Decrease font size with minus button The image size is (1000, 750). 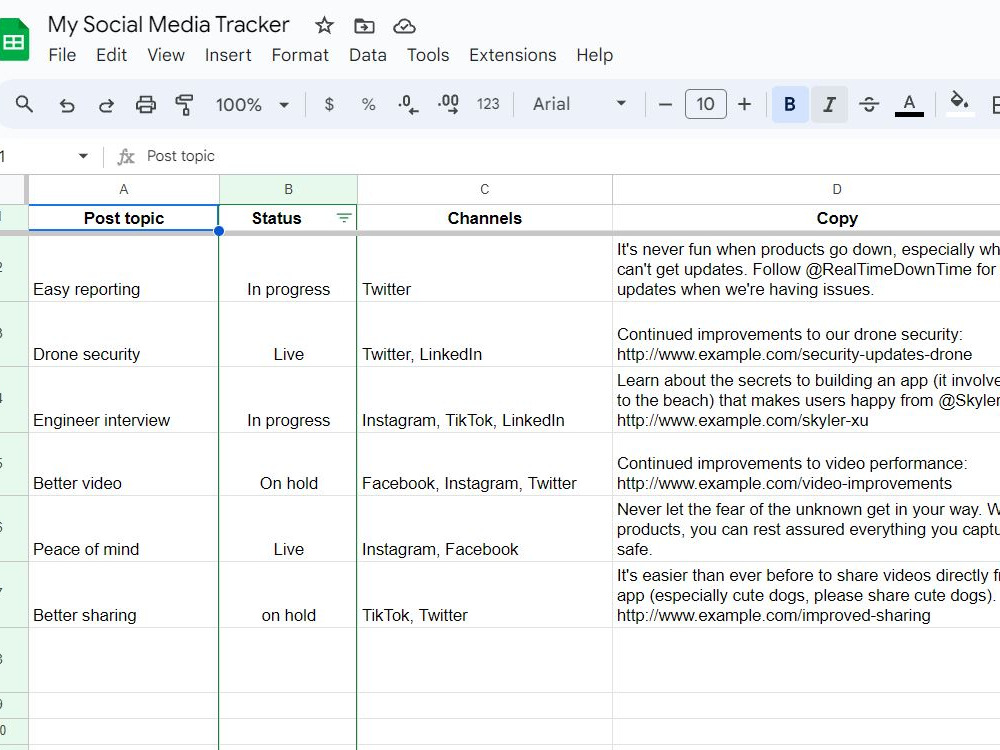[665, 104]
